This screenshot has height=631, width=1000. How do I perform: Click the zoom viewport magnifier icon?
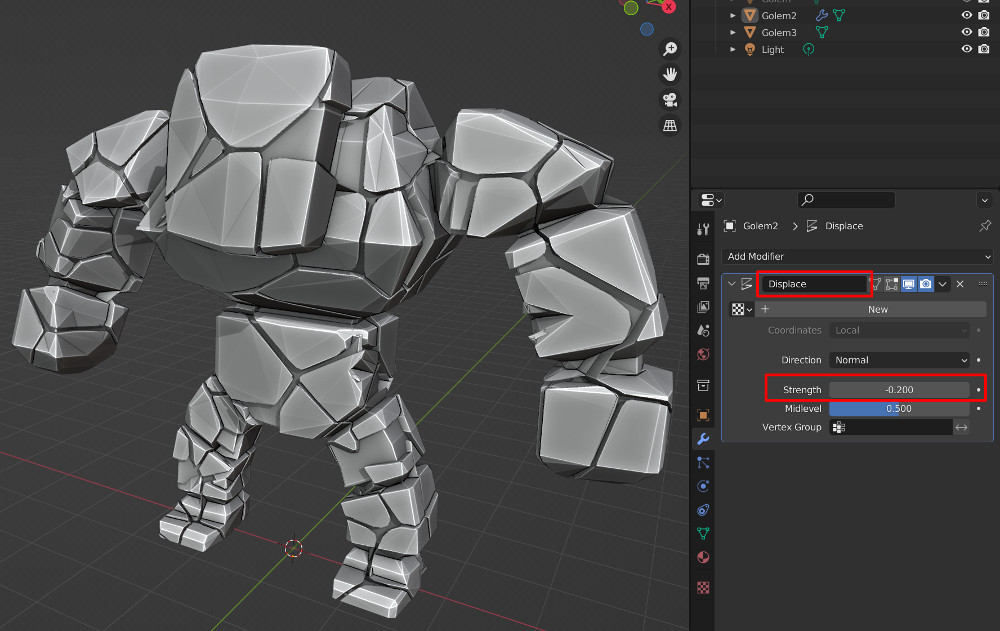pyautogui.click(x=670, y=49)
